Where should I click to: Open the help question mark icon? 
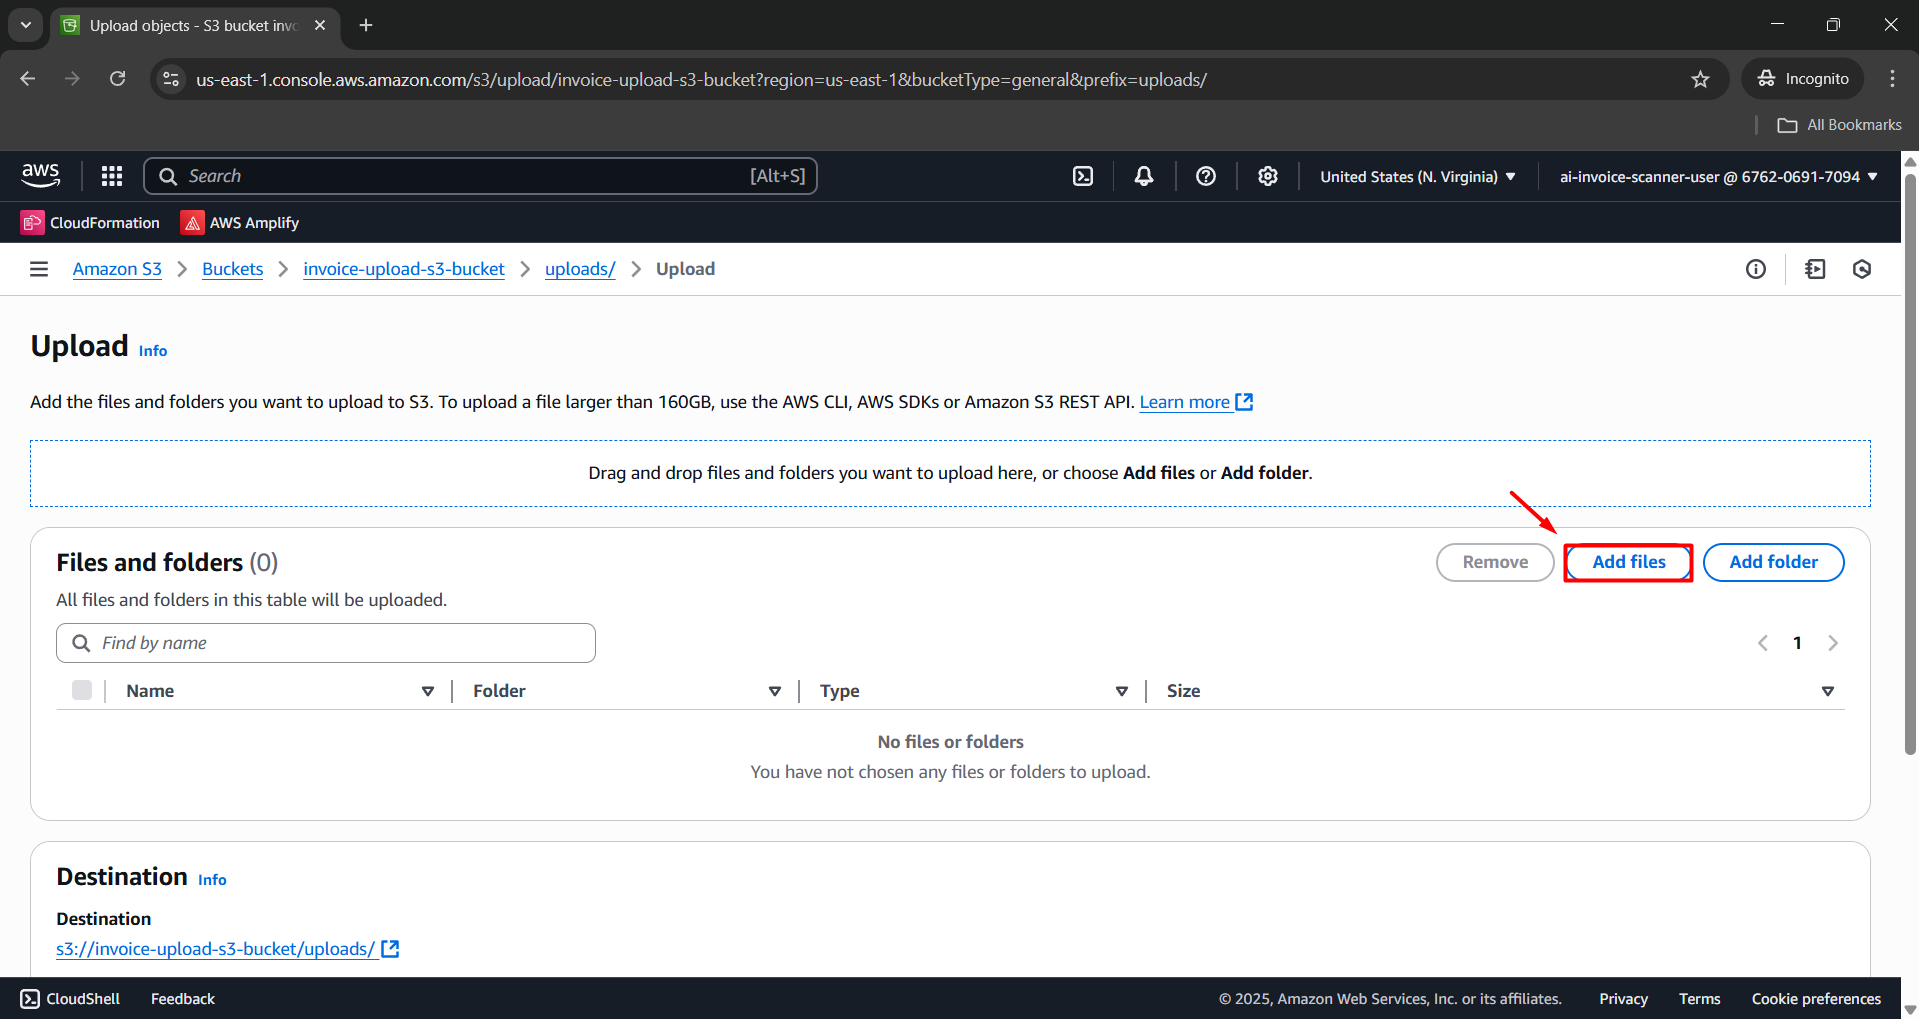1205,175
